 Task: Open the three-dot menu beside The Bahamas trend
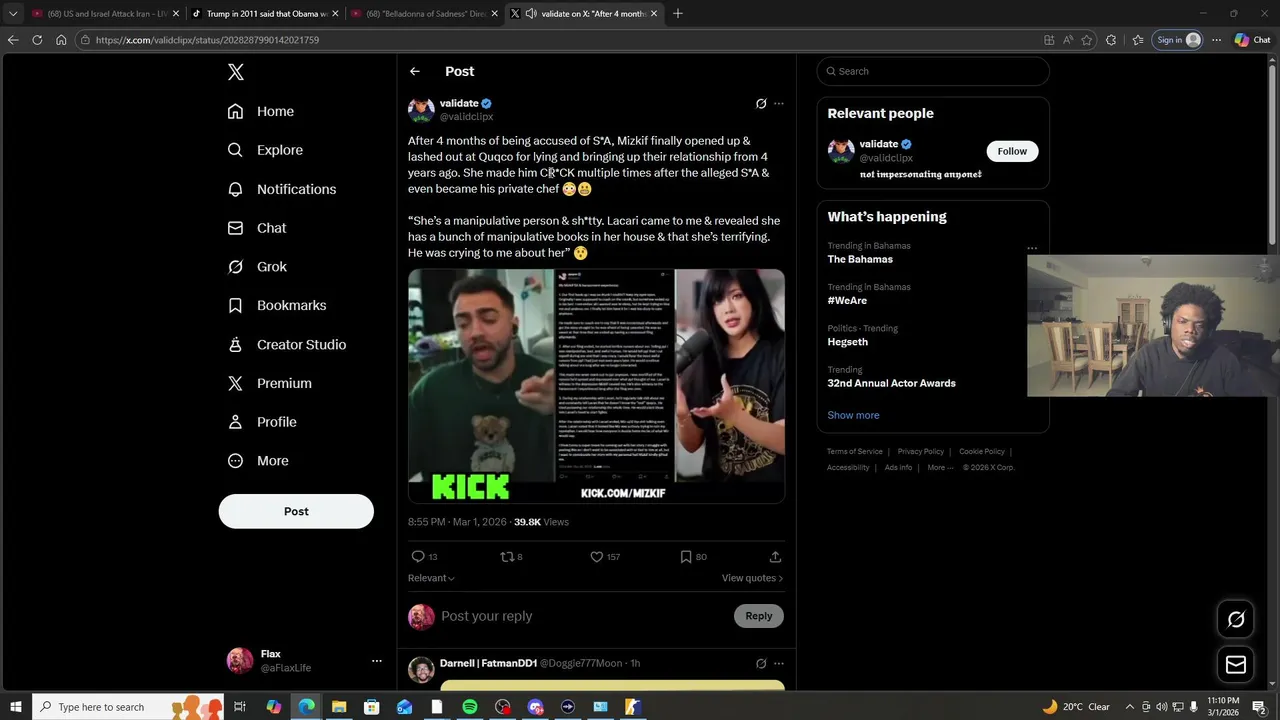1032,248
